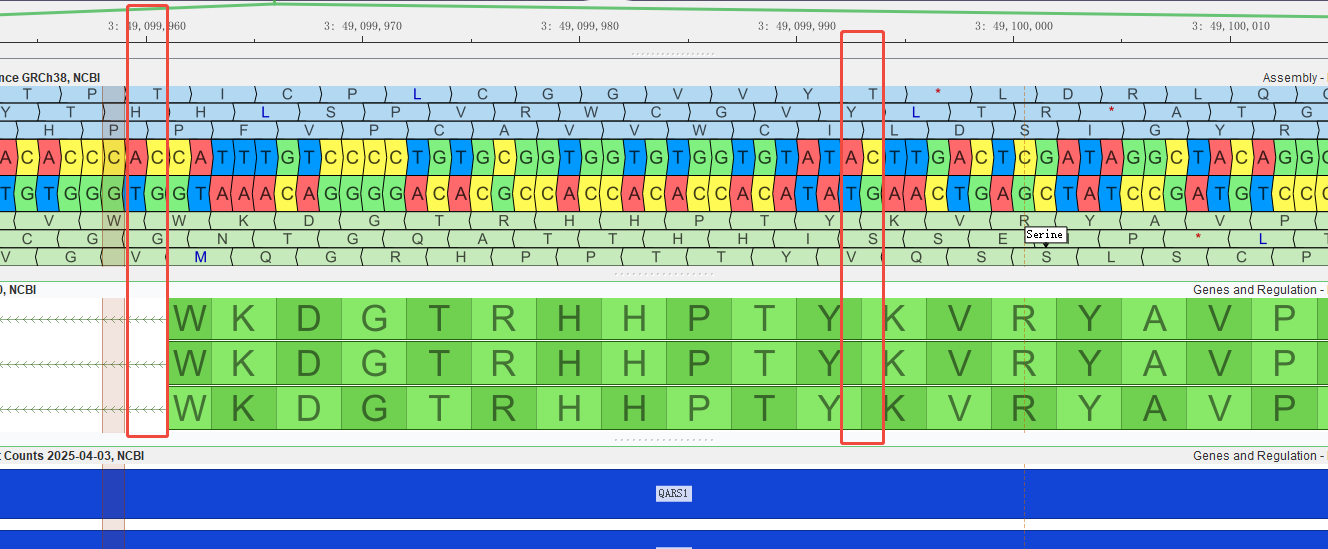This screenshot has height=549, width=1328.
Task: Select C nucleotide crossed by dashed orange line
Action: [1026, 156]
